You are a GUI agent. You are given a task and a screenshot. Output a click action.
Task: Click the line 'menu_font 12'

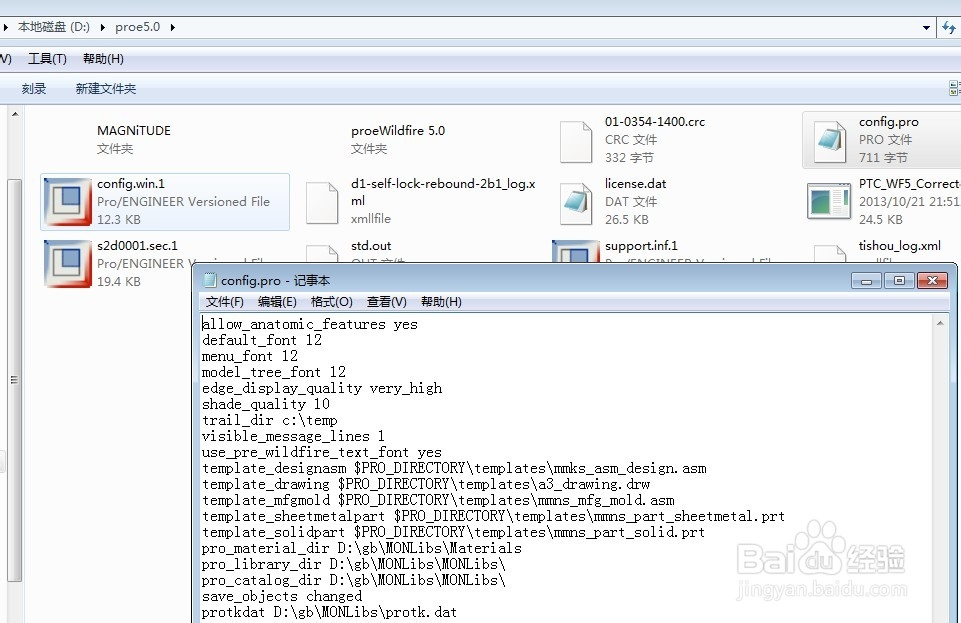249,356
